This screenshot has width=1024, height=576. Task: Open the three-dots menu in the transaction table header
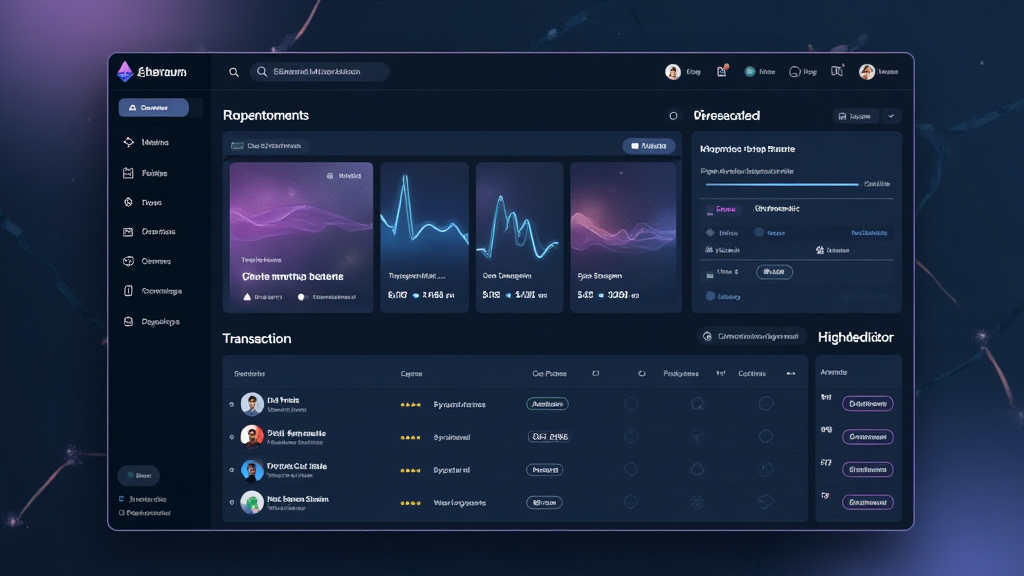click(791, 373)
